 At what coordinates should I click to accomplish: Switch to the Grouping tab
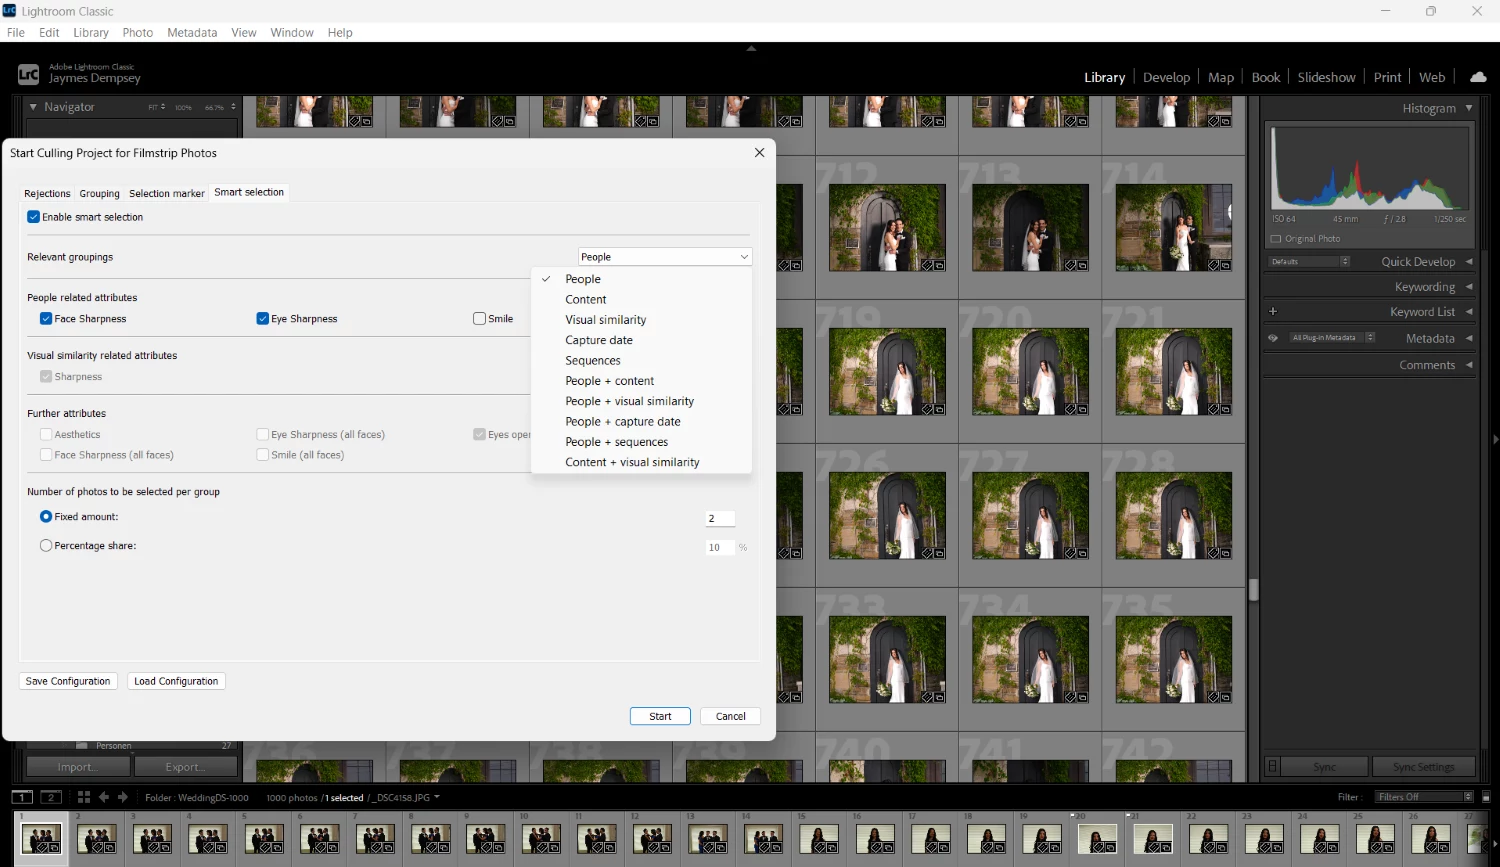[x=99, y=193]
